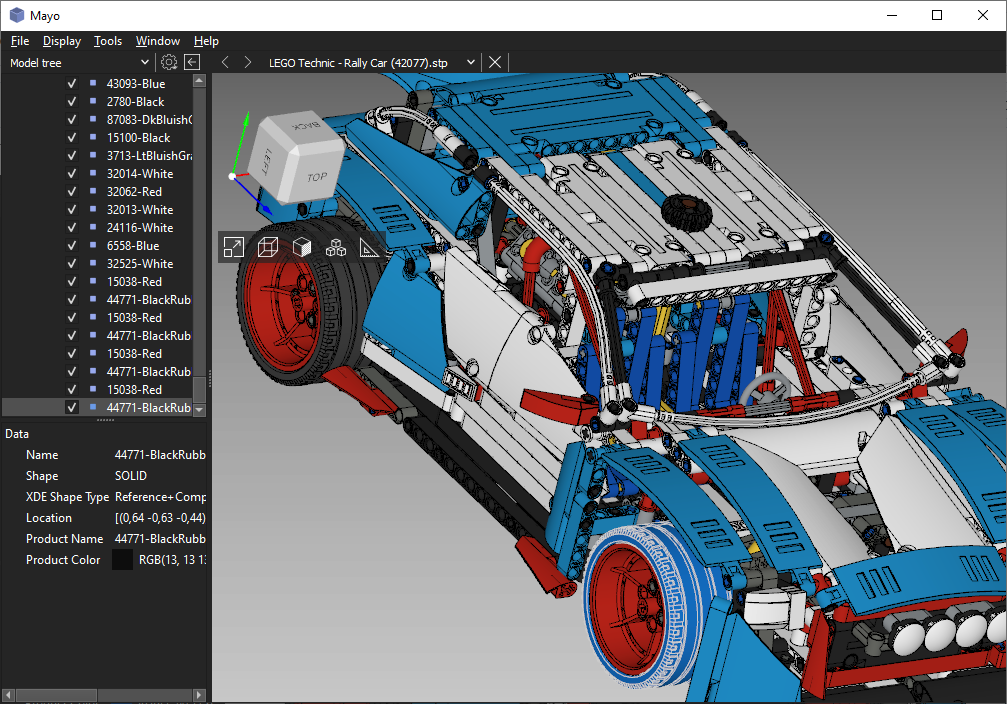Toggle checkbox for 32013-White
Image resolution: width=1007 pixels, height=704 pixels.
[x=72, y=209]
